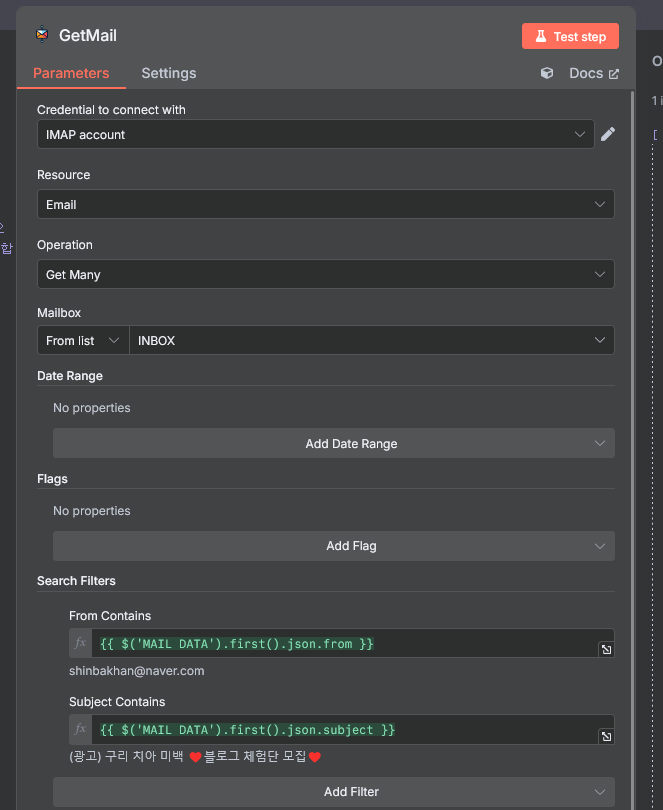663x810 pixels.
Task: Open the INBOX mailbox dropdown
Action: coord(372,340)
